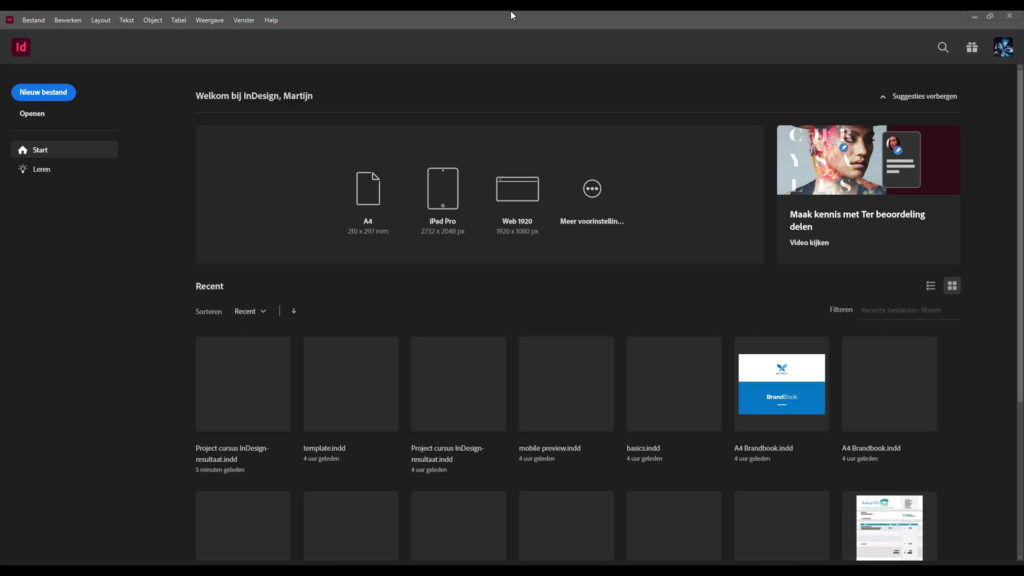Select the Web 1920 preset icon
The height and width of the screenshot is (576, 1024).
517,189
